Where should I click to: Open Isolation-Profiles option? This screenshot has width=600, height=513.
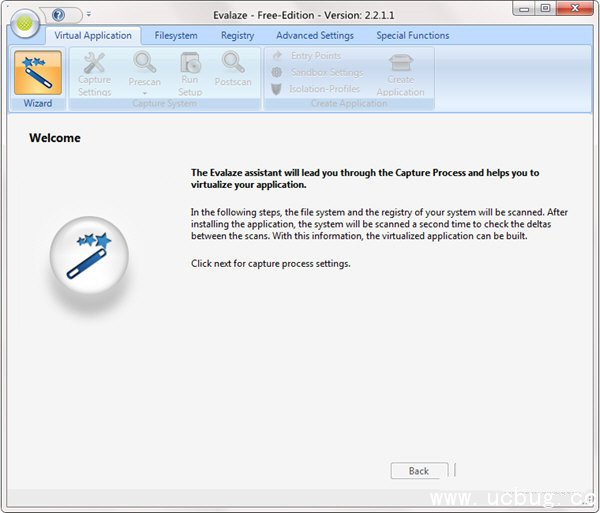tap(315, 89)
